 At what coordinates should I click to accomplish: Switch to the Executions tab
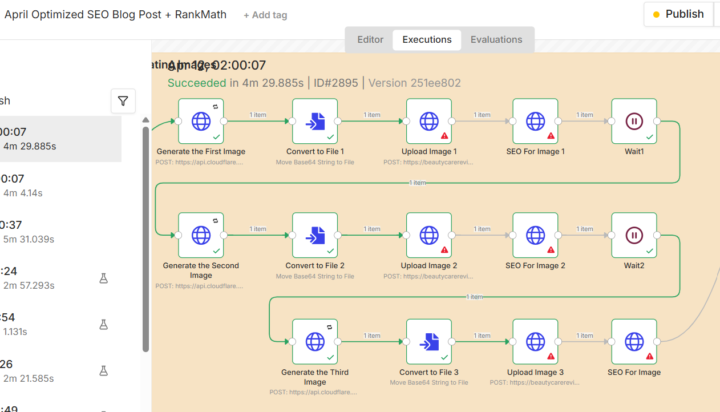tap(427, 40)
